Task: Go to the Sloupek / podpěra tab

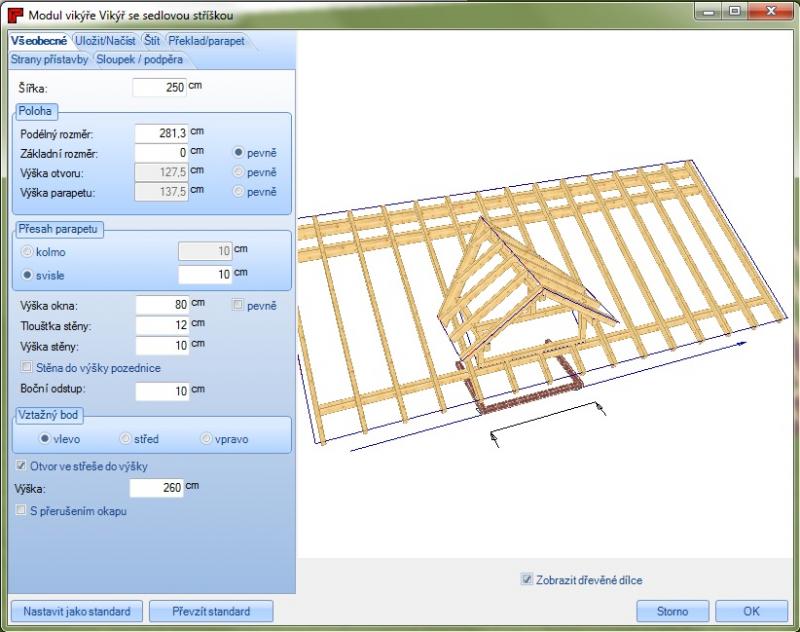Action: click(139, 59)
